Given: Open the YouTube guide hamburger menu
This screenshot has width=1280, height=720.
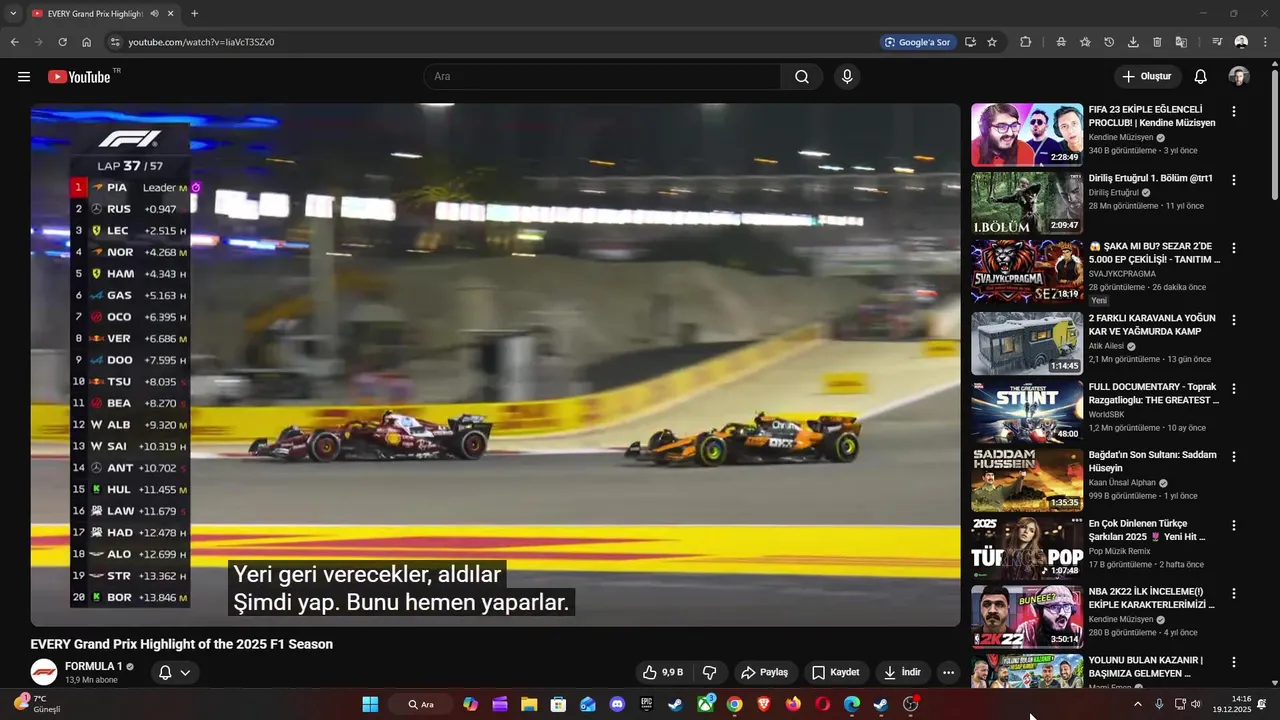Looking at the screenshot, I should [x=24, y=77].
